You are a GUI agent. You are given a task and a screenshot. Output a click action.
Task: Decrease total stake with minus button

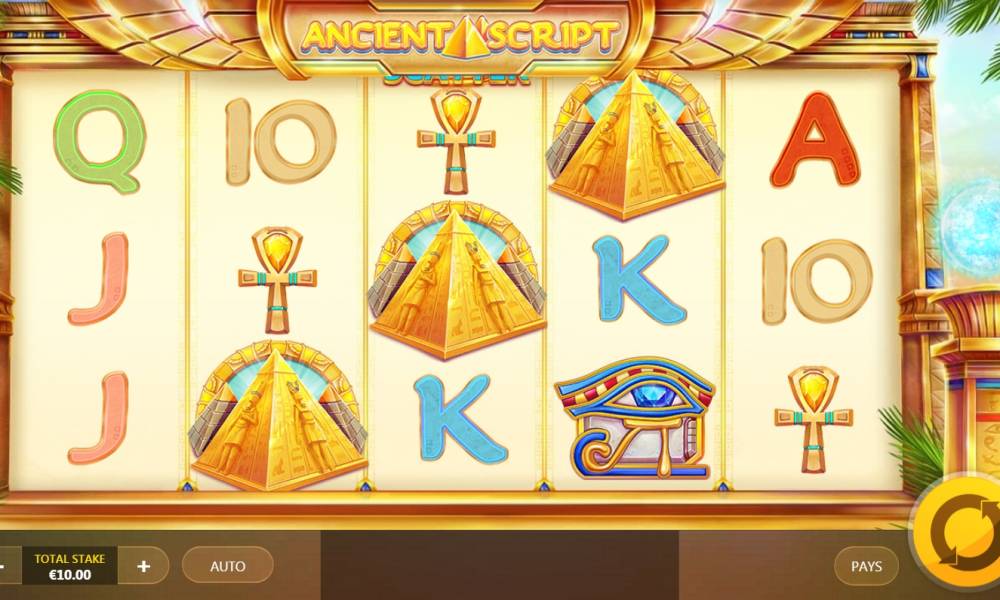point(4,566)
